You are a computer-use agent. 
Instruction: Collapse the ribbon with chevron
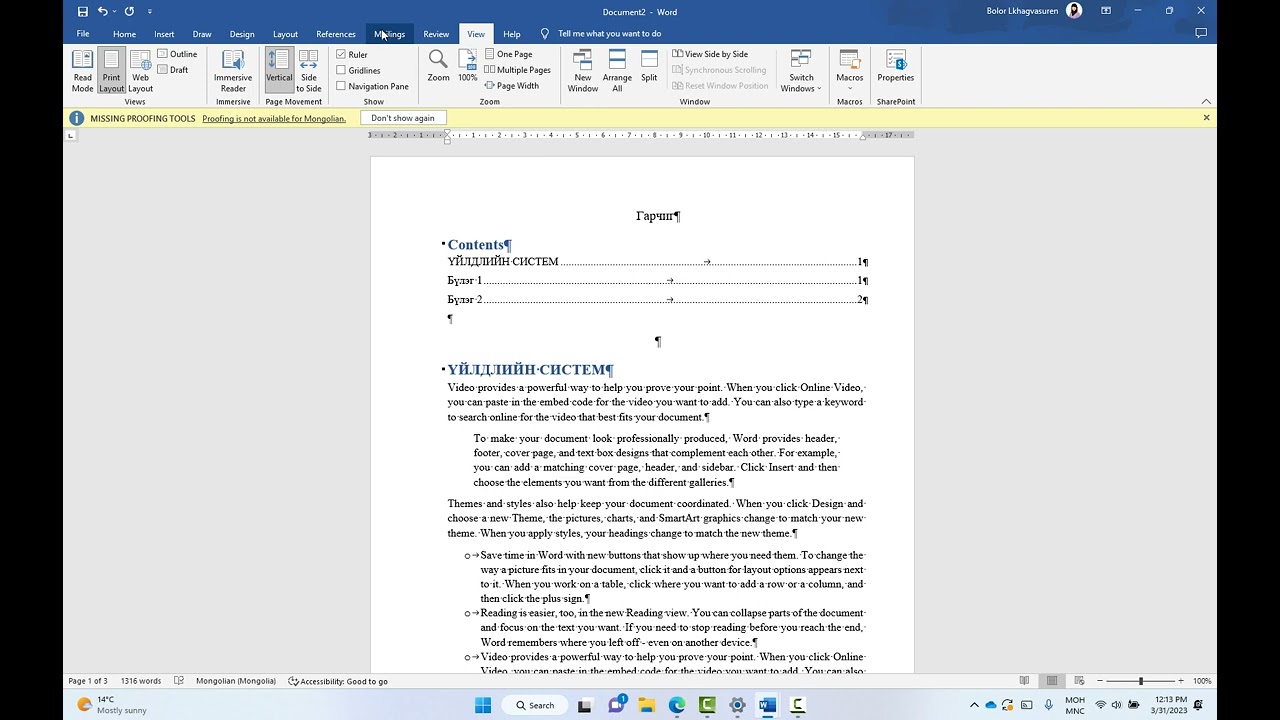point(1206,101)
